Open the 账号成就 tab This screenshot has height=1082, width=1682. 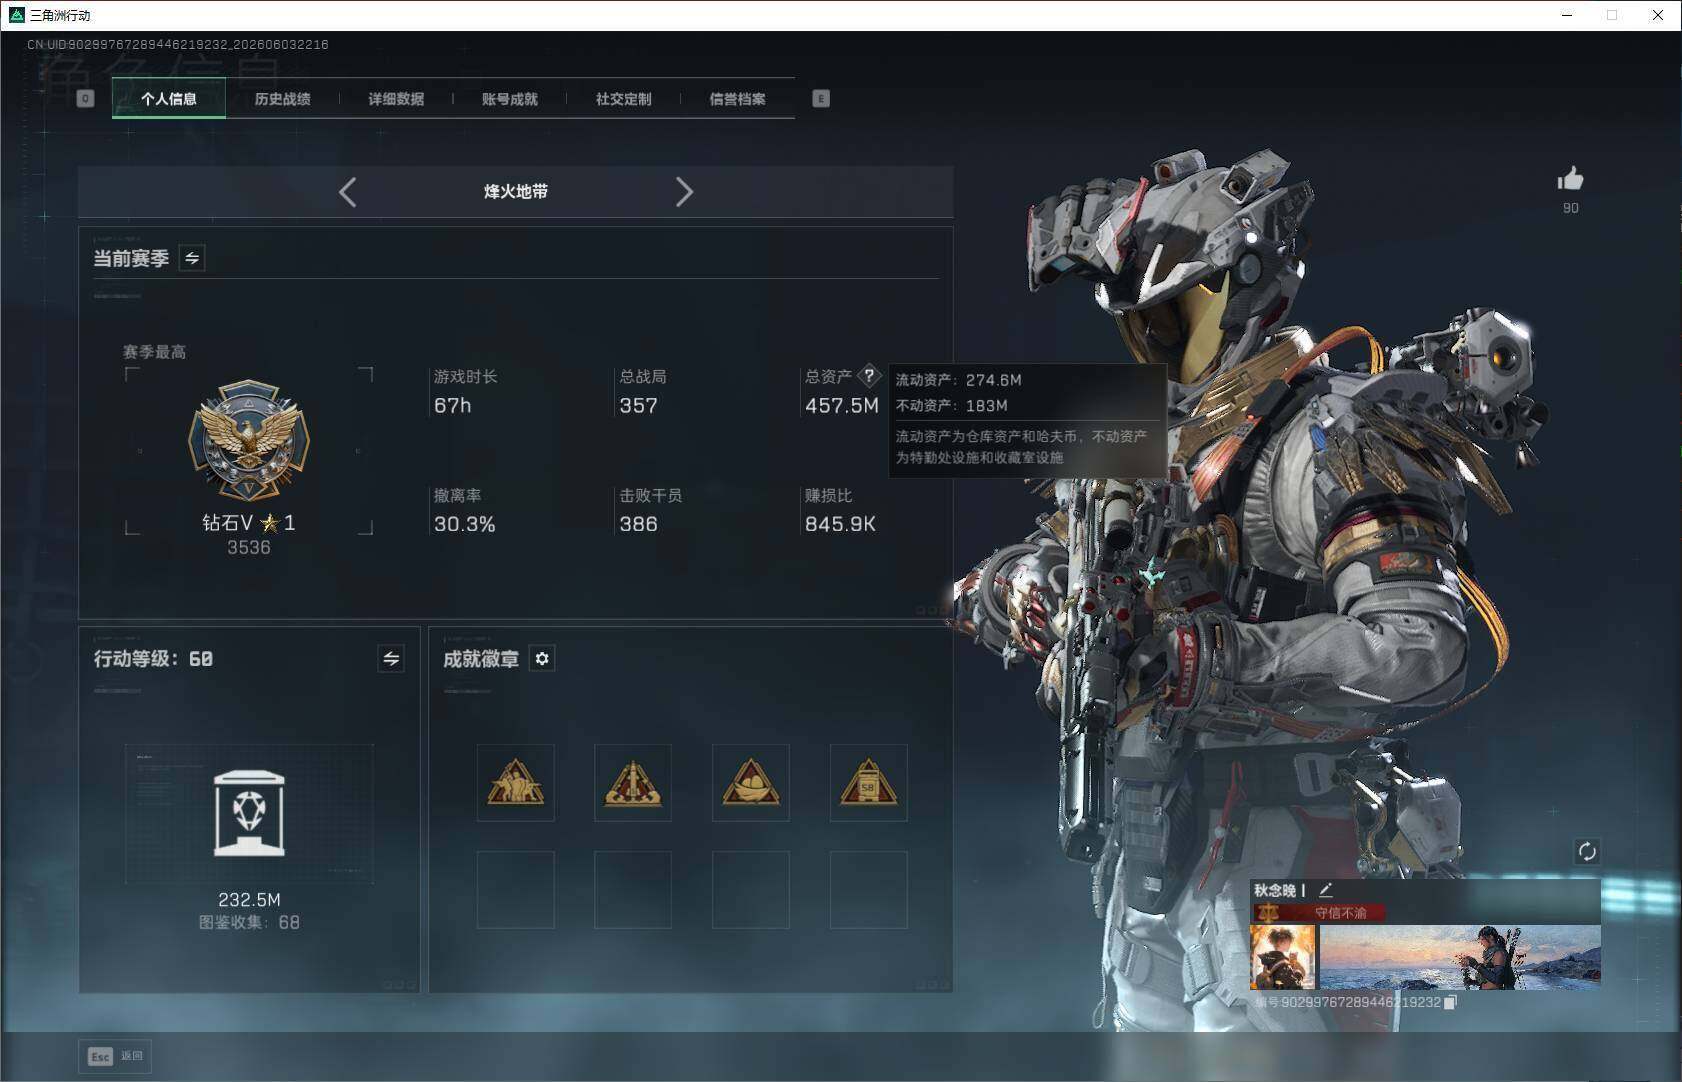tap(510, 98)
